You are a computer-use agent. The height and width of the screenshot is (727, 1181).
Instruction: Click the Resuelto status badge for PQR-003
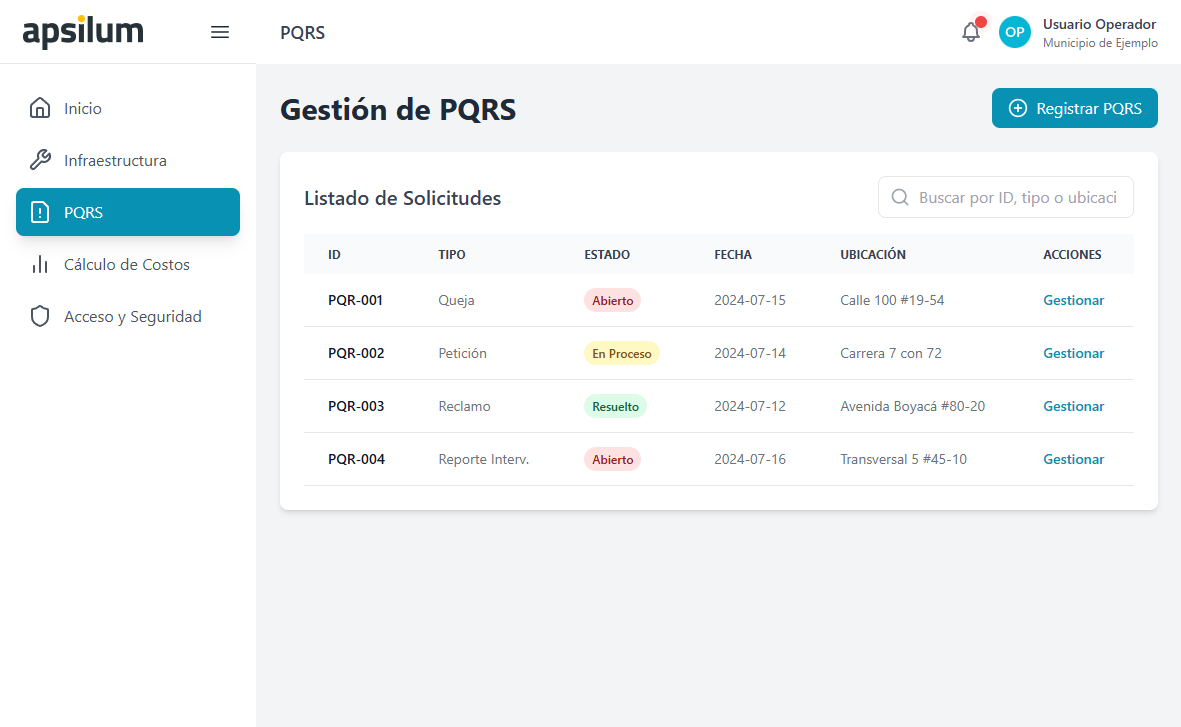[x=615, y=406]
